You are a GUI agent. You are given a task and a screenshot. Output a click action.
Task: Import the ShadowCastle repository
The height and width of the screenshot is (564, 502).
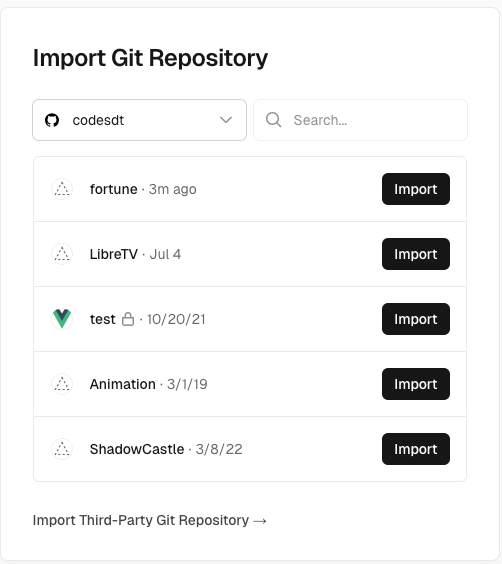coord(416,449)
